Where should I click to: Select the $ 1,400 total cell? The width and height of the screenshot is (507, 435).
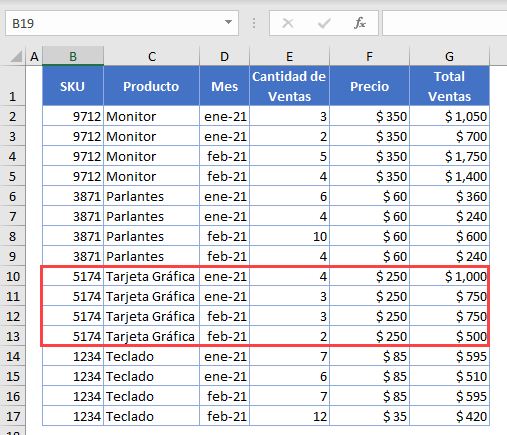click(449, 176)
